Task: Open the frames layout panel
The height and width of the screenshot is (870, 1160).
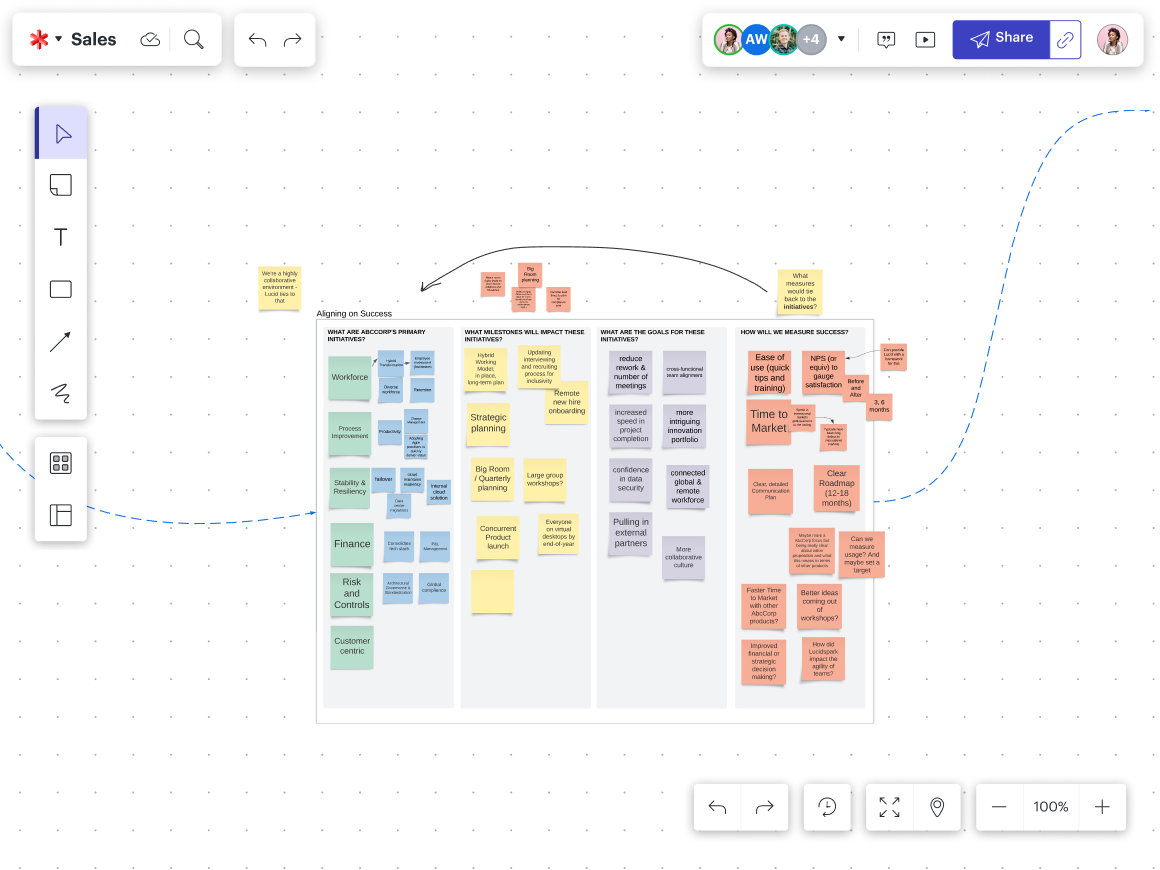Action: (61, 515)
